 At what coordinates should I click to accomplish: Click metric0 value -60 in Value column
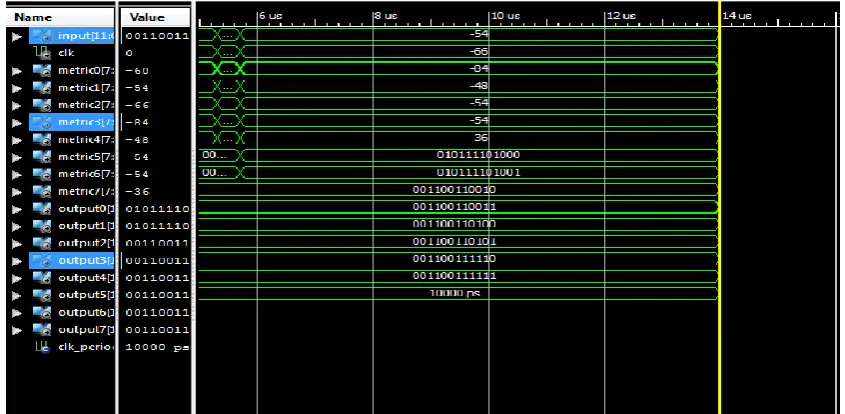pos(137,71)
